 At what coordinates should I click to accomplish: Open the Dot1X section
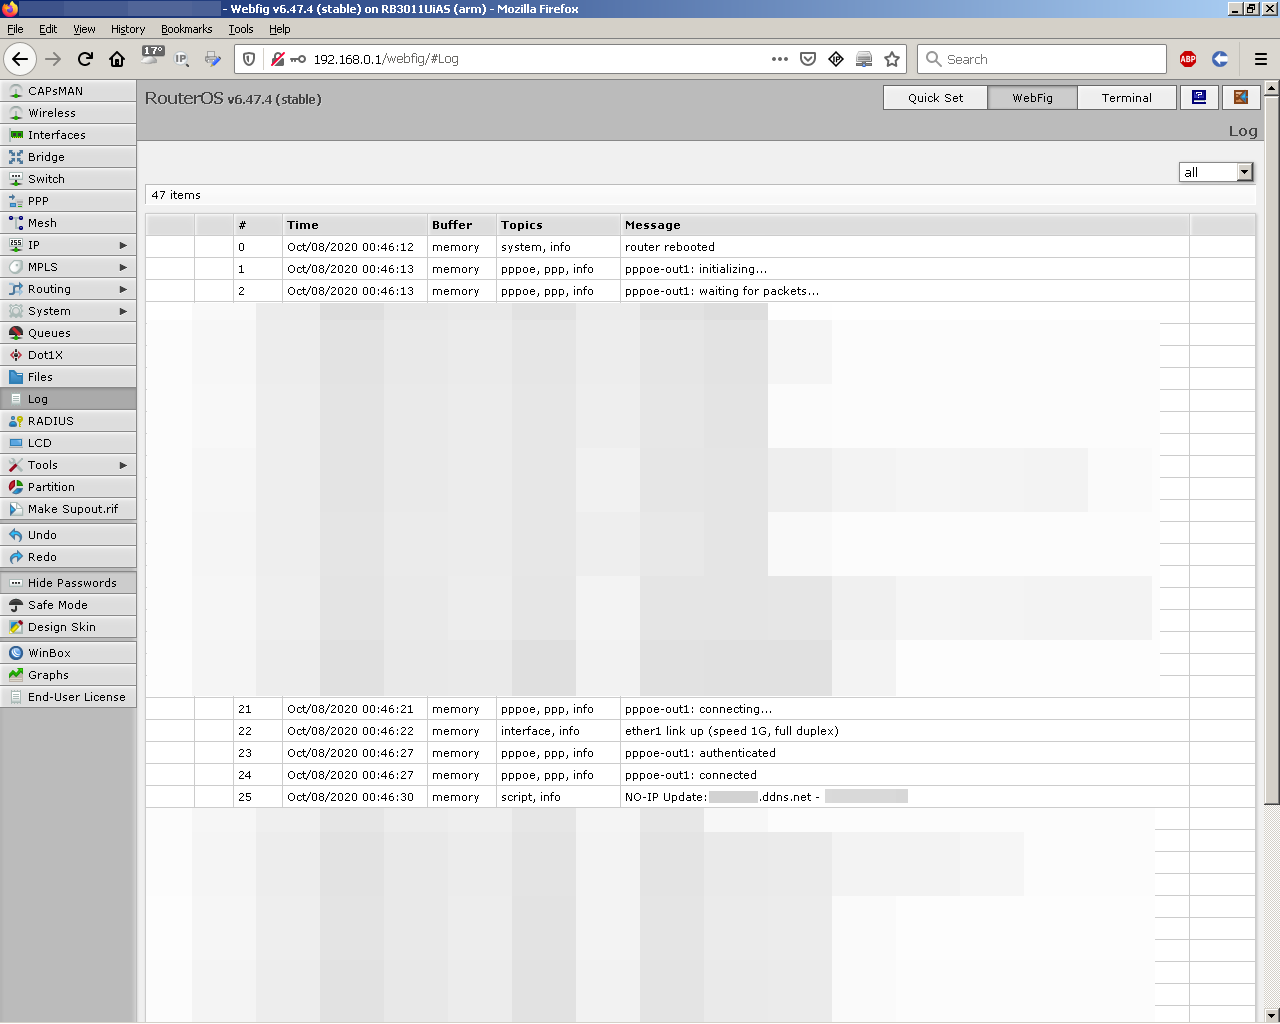(68, 355)
